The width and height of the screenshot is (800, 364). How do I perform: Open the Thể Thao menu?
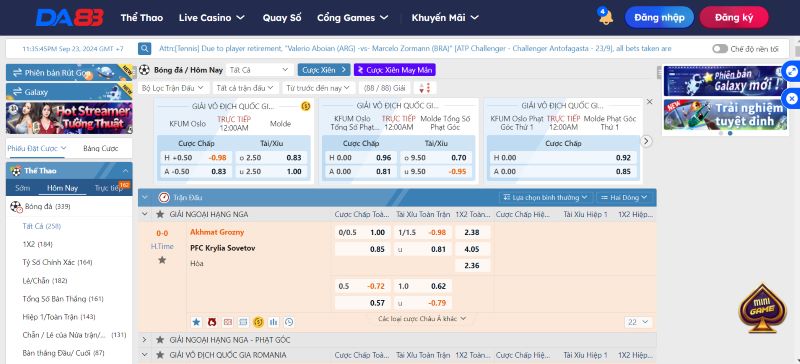[x=142, y=17]
